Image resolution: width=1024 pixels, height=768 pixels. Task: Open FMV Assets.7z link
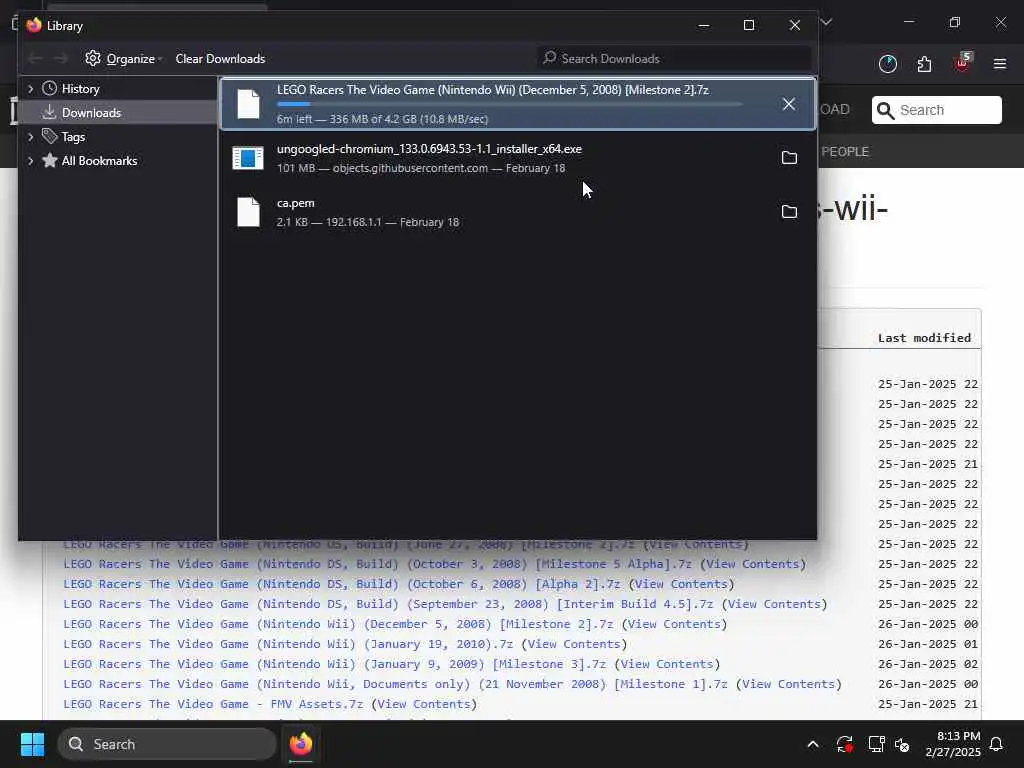(x=213, y=704)
